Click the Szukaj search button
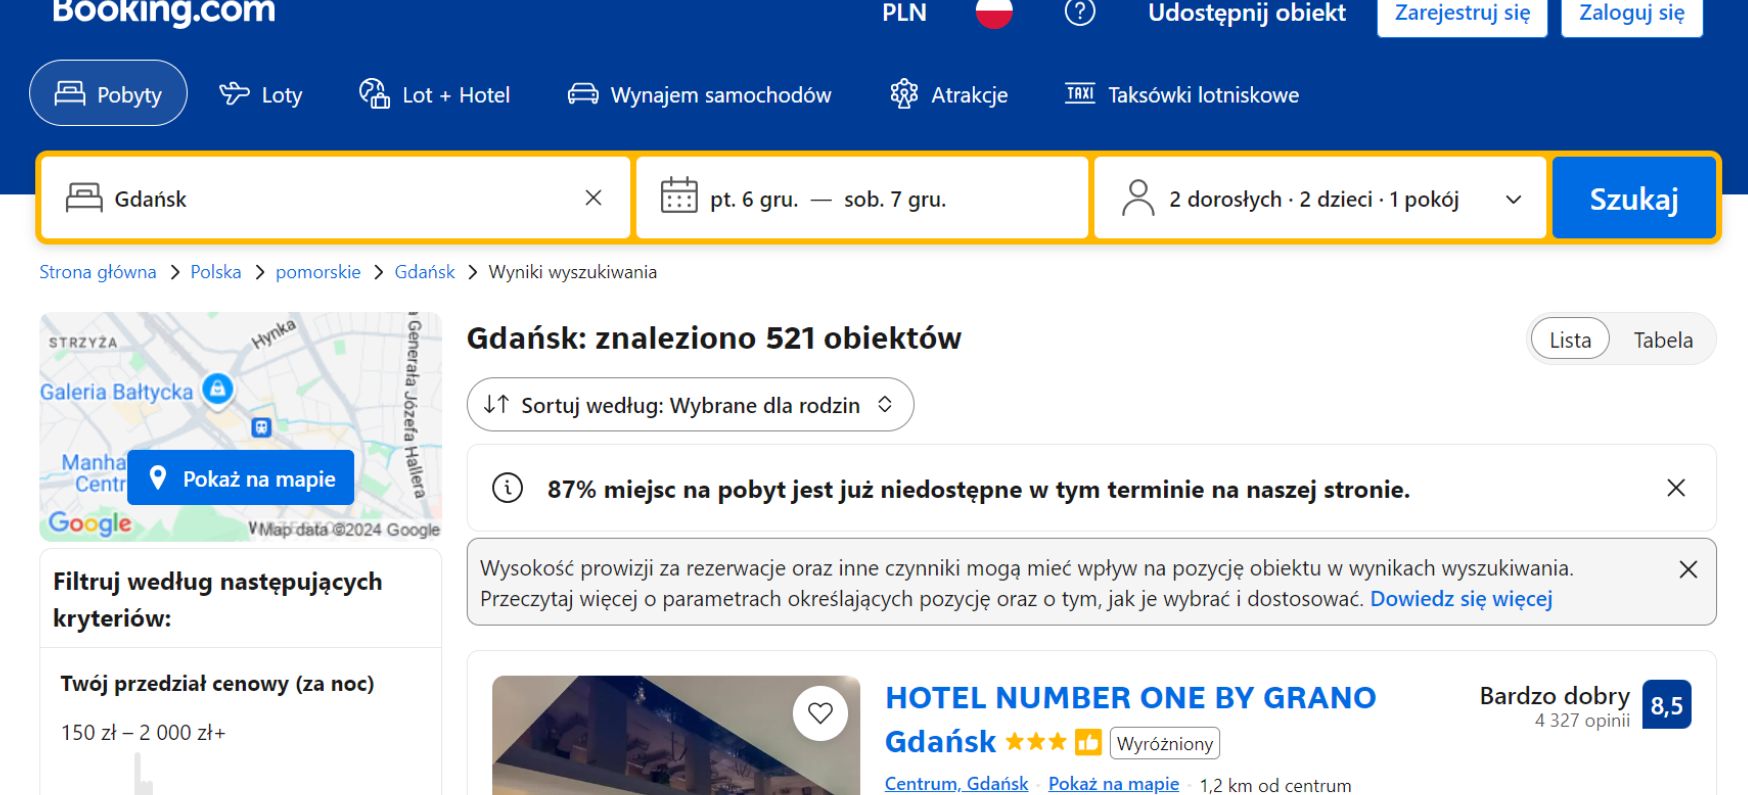This screenshot has height=795, width=1748. tap(1634, 198)
